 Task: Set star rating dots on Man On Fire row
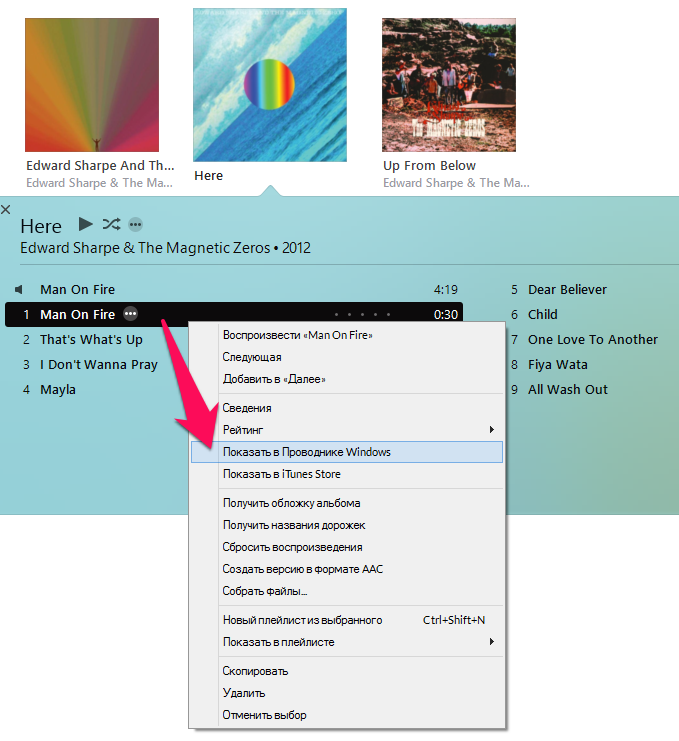pyautogui.click(x=362, y=314)
